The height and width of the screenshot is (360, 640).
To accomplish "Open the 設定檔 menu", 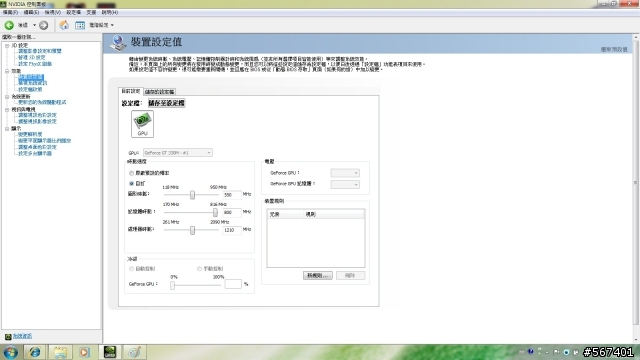I will pos(73,13).
